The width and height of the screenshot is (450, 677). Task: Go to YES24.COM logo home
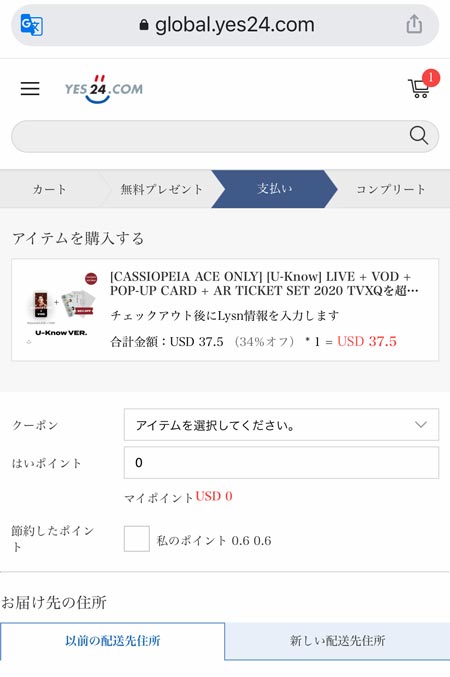coord(104,89)
